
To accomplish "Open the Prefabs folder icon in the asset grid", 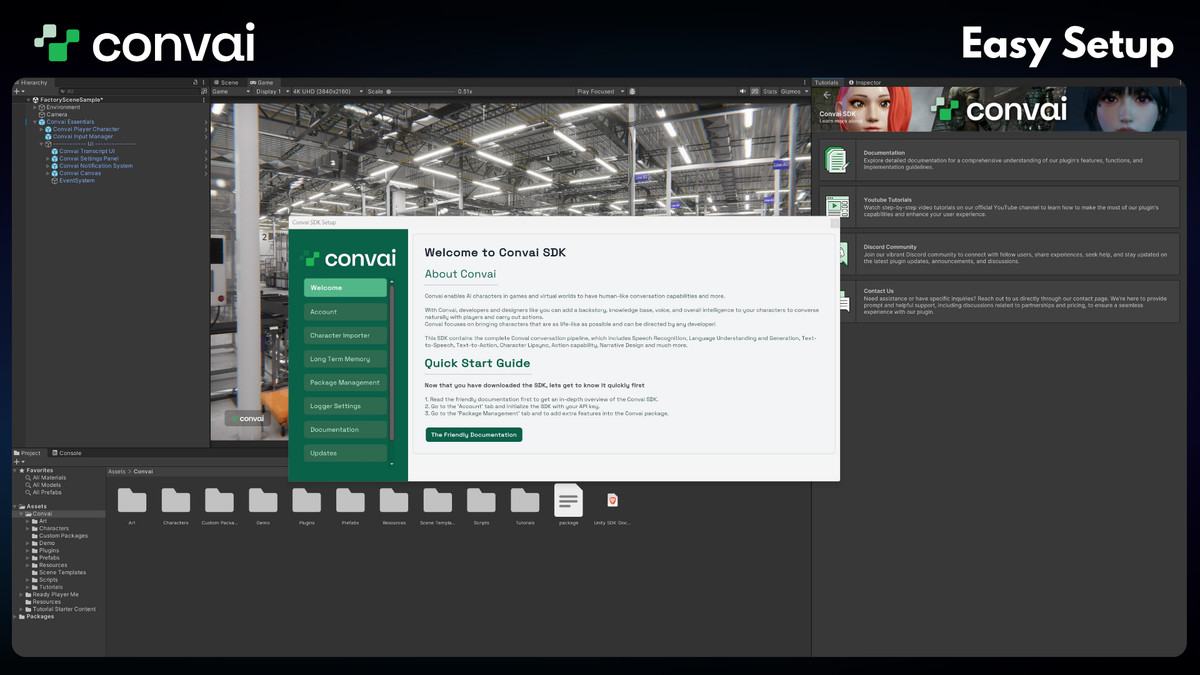I will (x=350, y=500).
